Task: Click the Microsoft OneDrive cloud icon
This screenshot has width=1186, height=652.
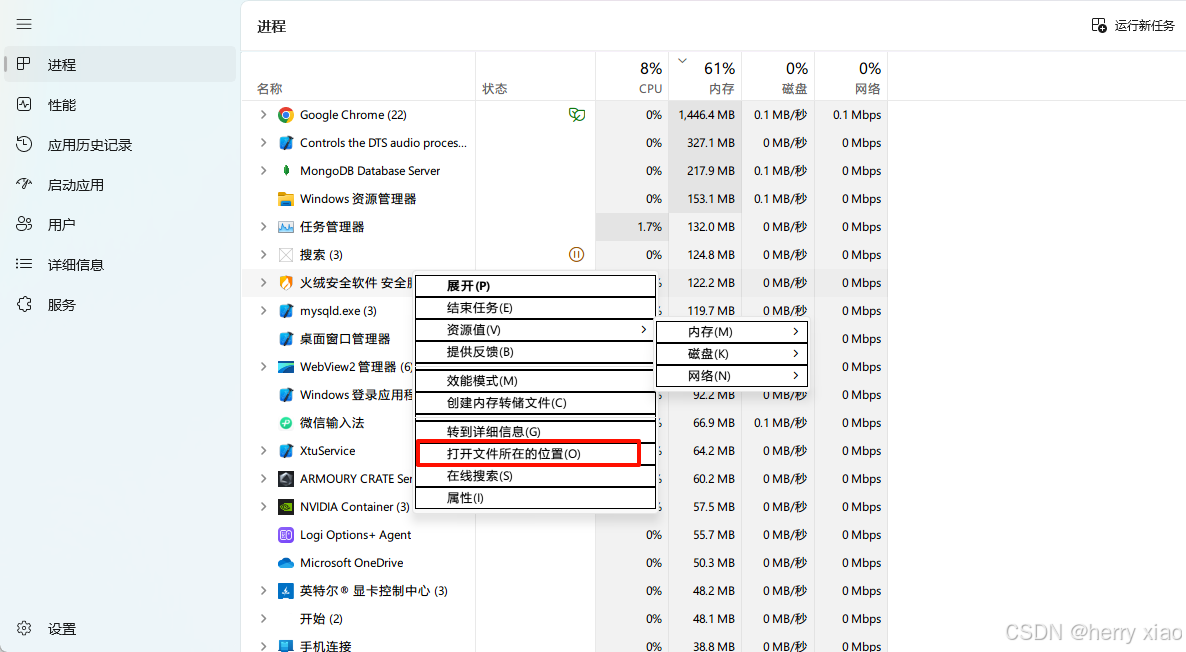Action: point(286,563)
